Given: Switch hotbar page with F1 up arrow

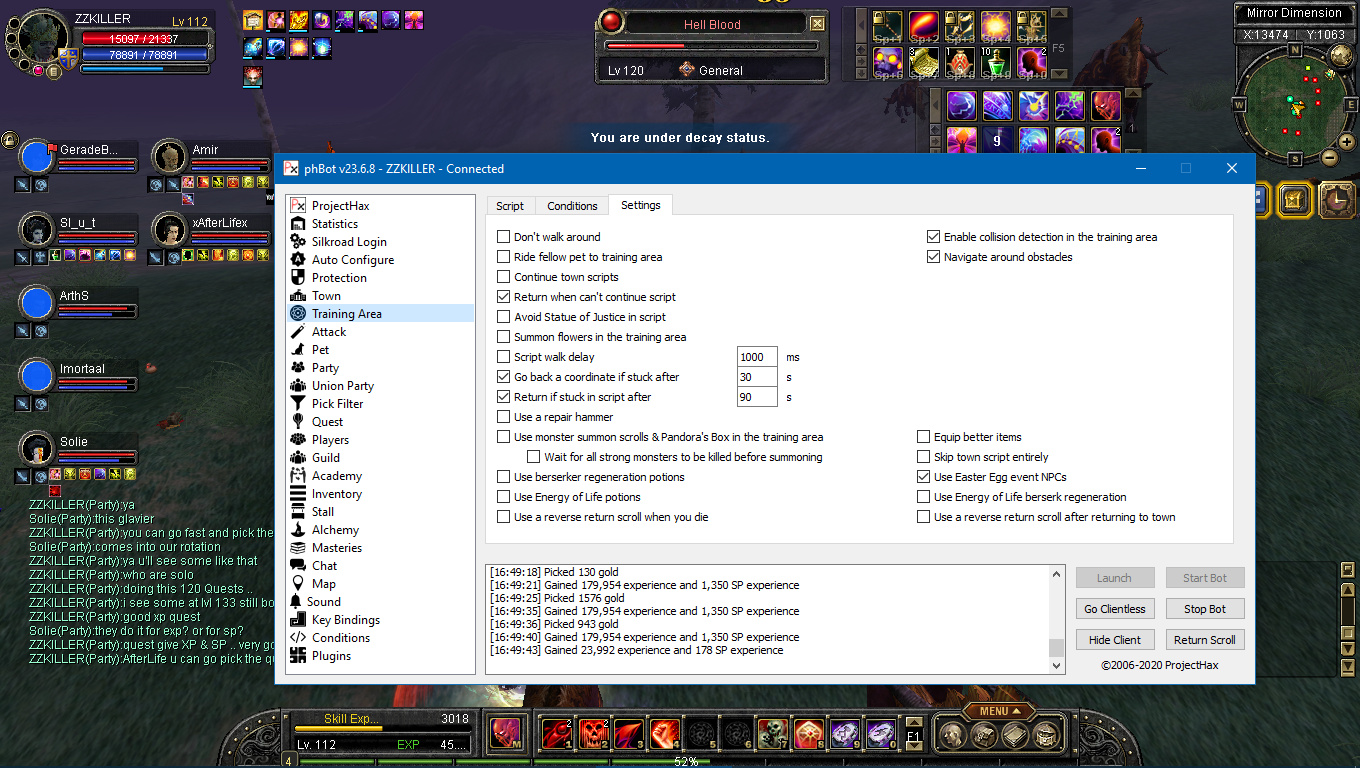Looking at the screenshot, I should tap(914, 722).
